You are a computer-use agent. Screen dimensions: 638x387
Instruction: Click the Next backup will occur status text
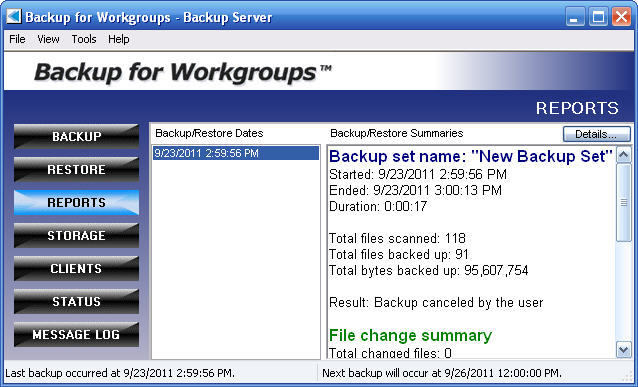(442, 373)
